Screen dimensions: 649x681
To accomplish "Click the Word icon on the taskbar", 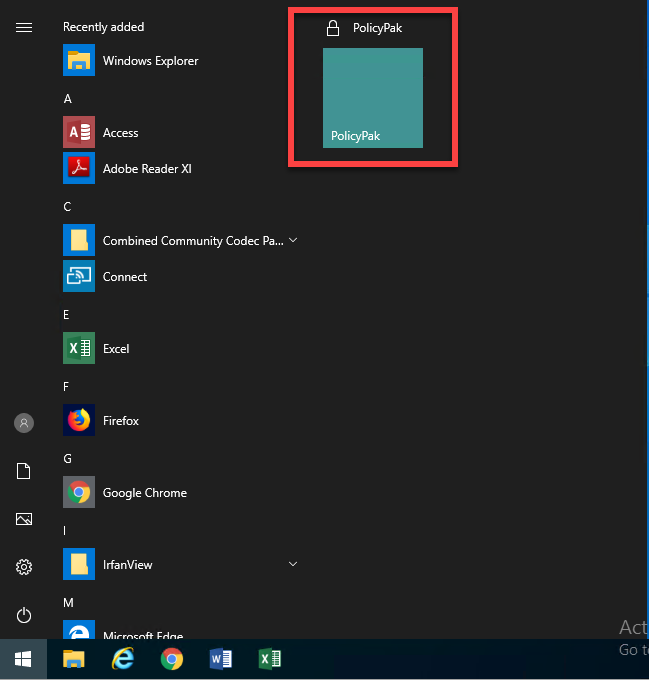I will click(221, 659).
